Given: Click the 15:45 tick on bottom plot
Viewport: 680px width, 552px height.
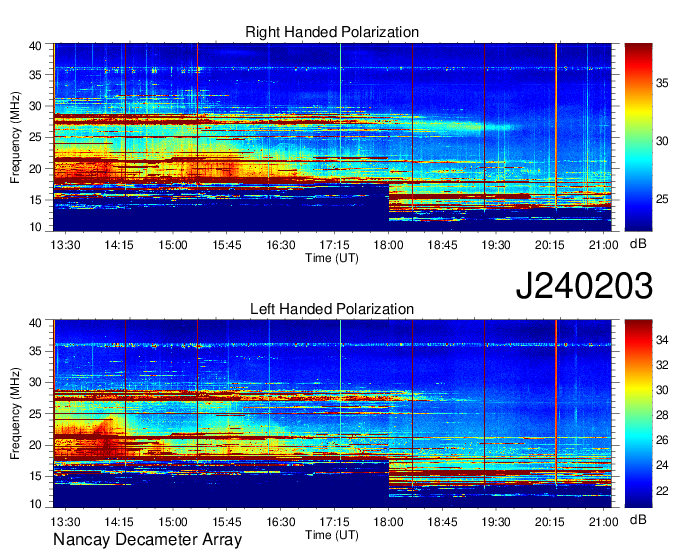Looking at the screenshot, I should point(226,522).
